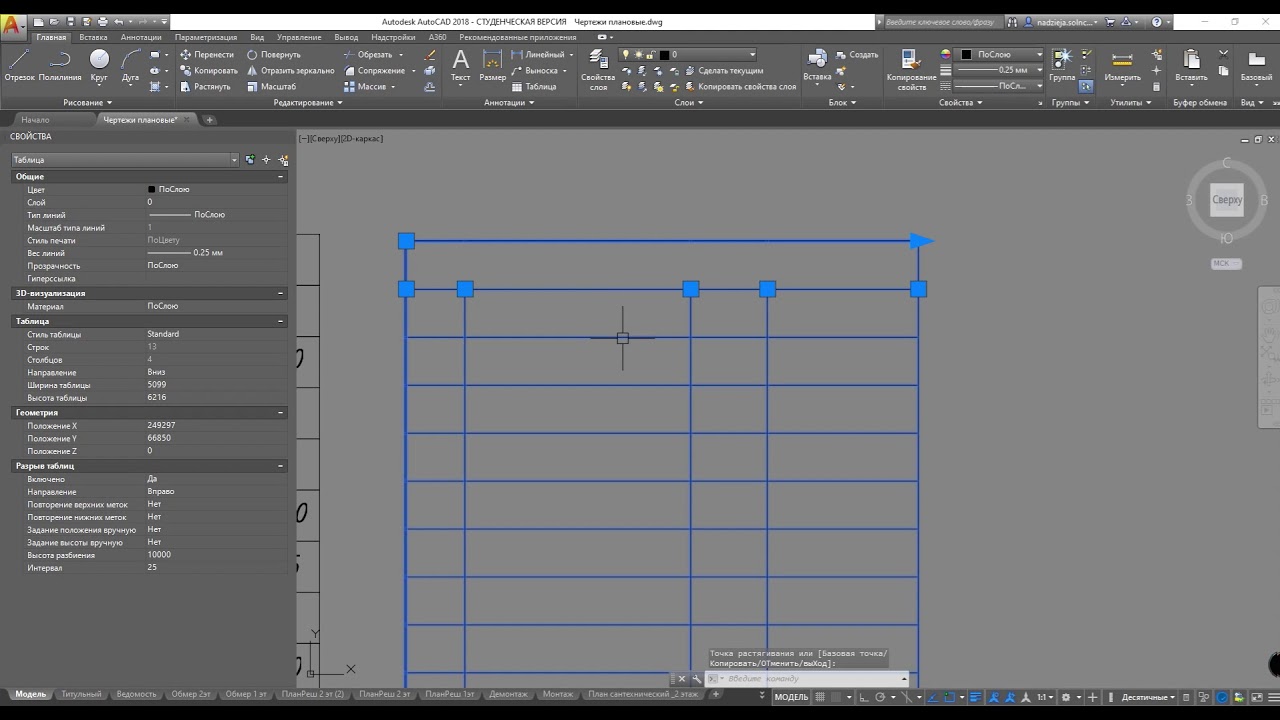This screenshot has width=1280, height=720.
Task: Open the Вставка ribbon tab
Action: (93, 37)
